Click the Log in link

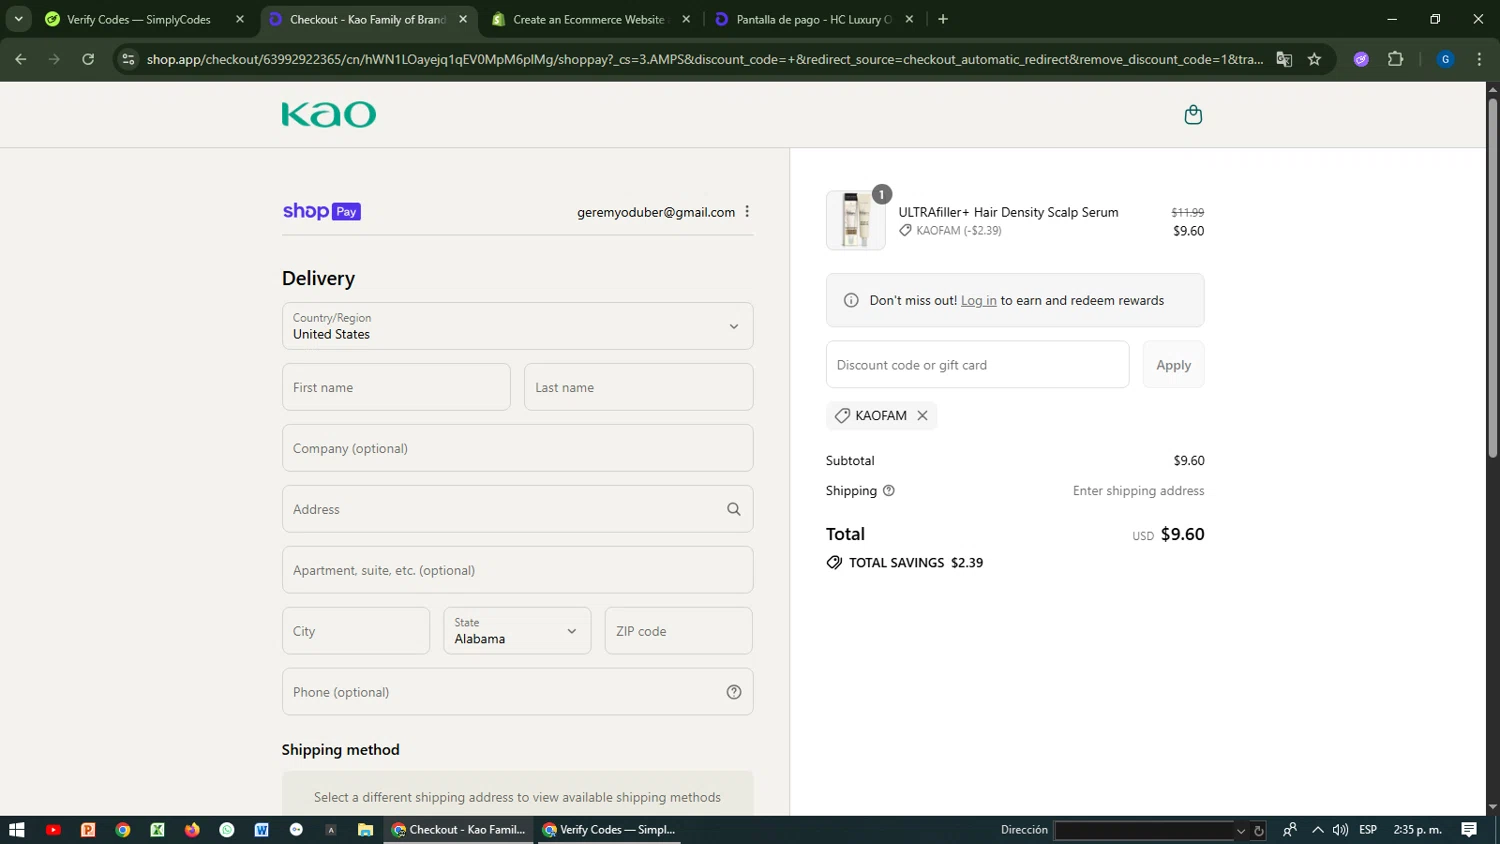pyautogui.click(x=979, y=301)
